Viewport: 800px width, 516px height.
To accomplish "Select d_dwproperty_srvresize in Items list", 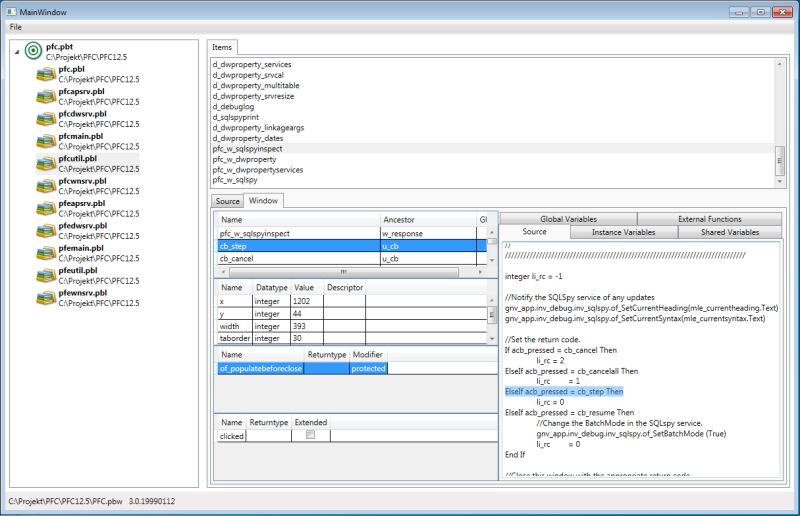I will click(253, 96).
